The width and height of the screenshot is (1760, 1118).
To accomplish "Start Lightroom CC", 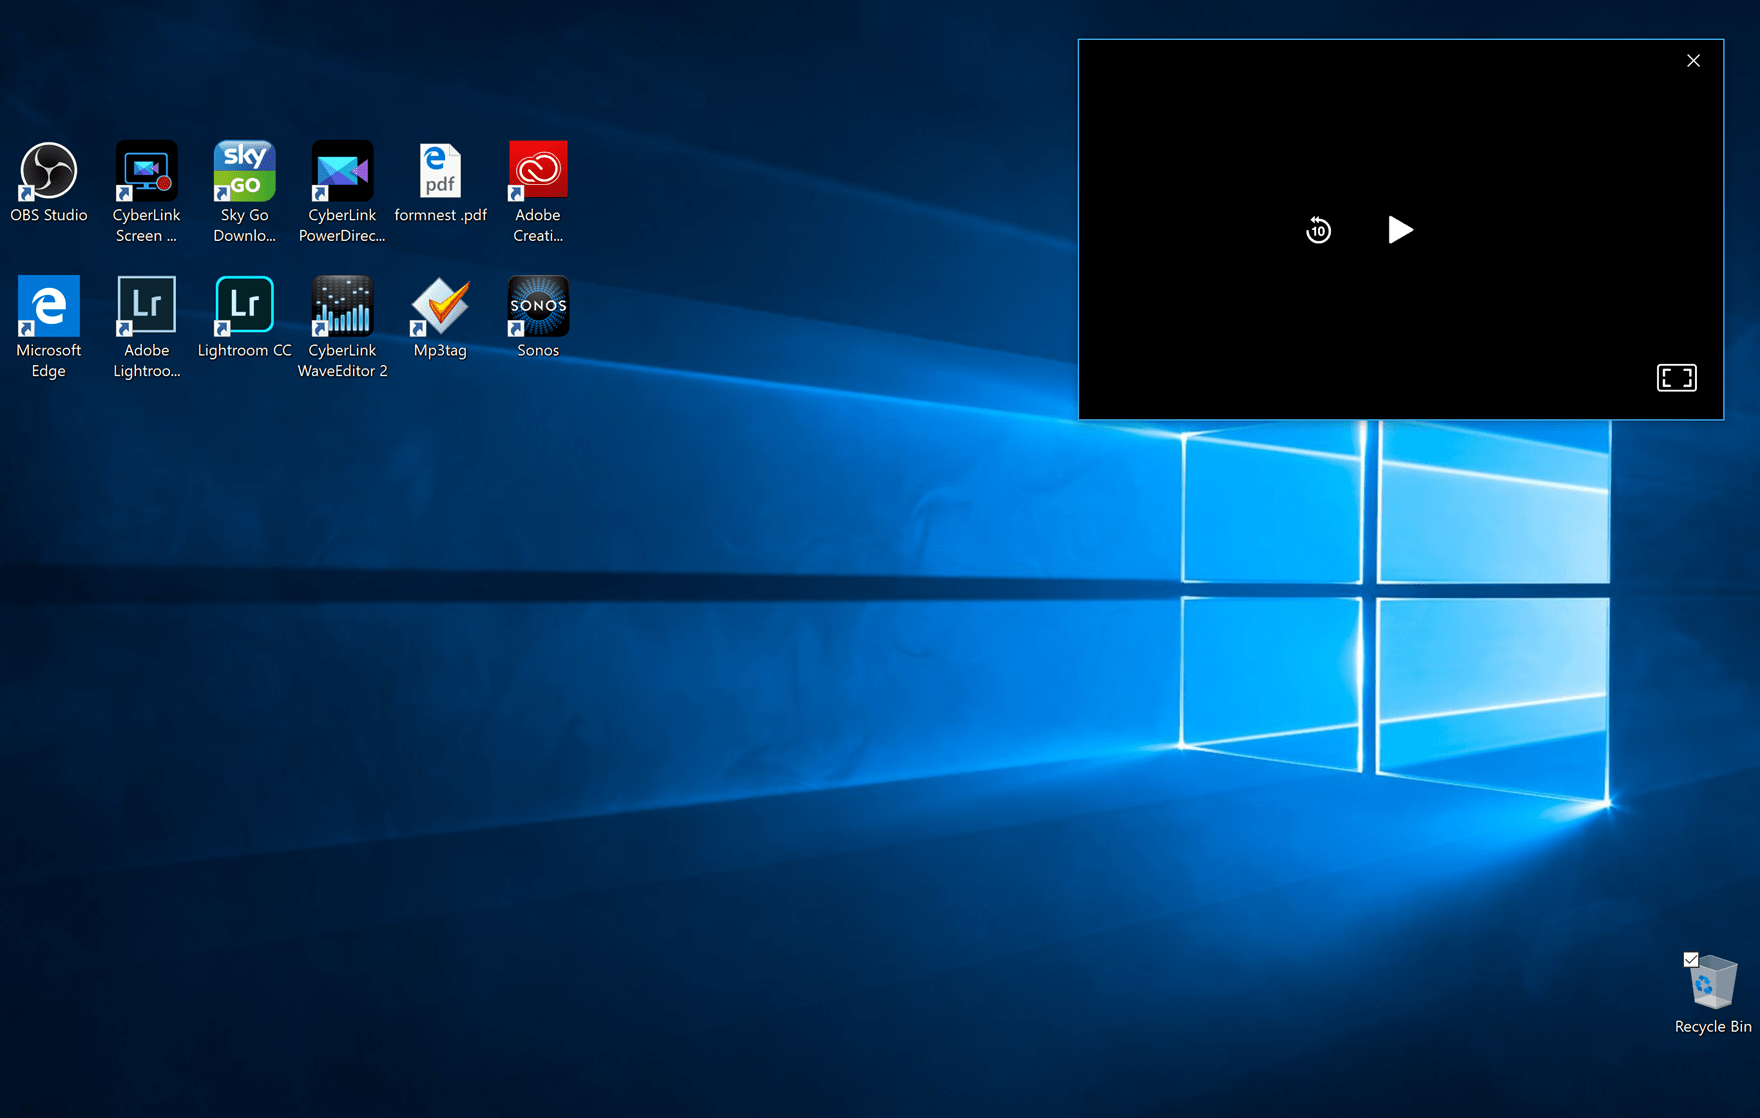I will coord(243,305).
